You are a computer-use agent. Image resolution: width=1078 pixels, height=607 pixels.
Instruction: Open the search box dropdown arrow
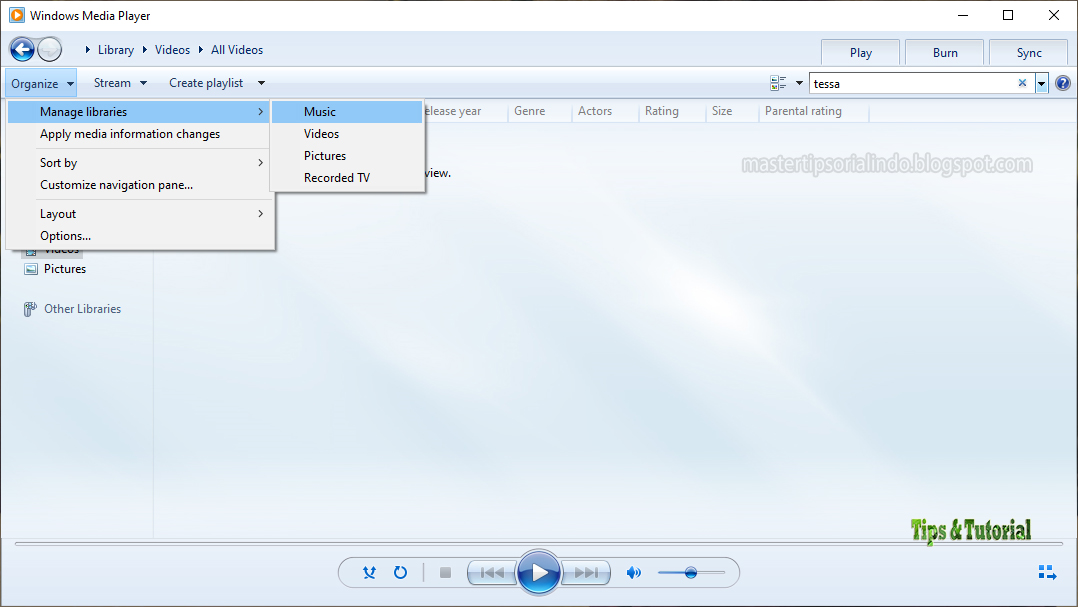1042,84
